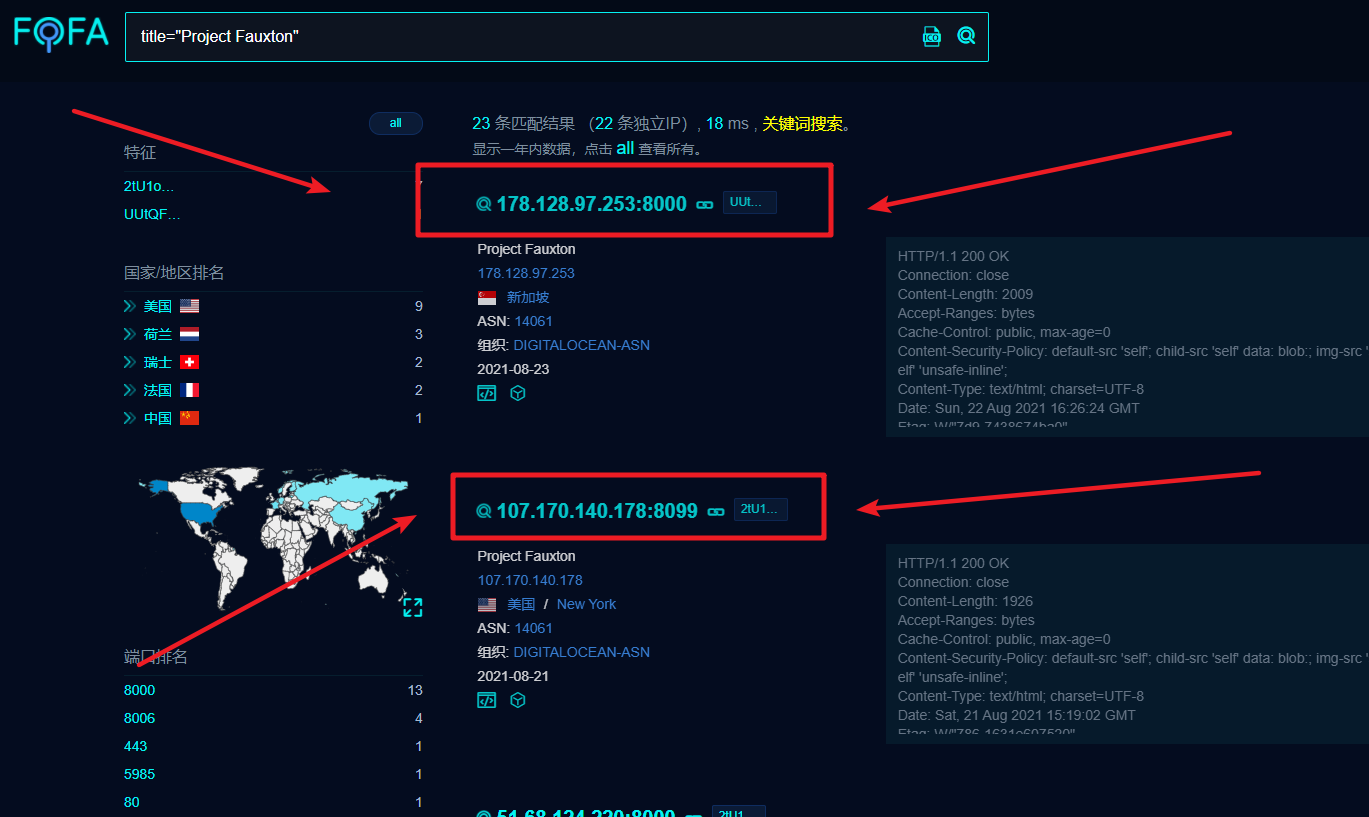Click the 2tU1o... feature filter
This screenshot has height=817, width=1369.
click(x=148, y=185)
